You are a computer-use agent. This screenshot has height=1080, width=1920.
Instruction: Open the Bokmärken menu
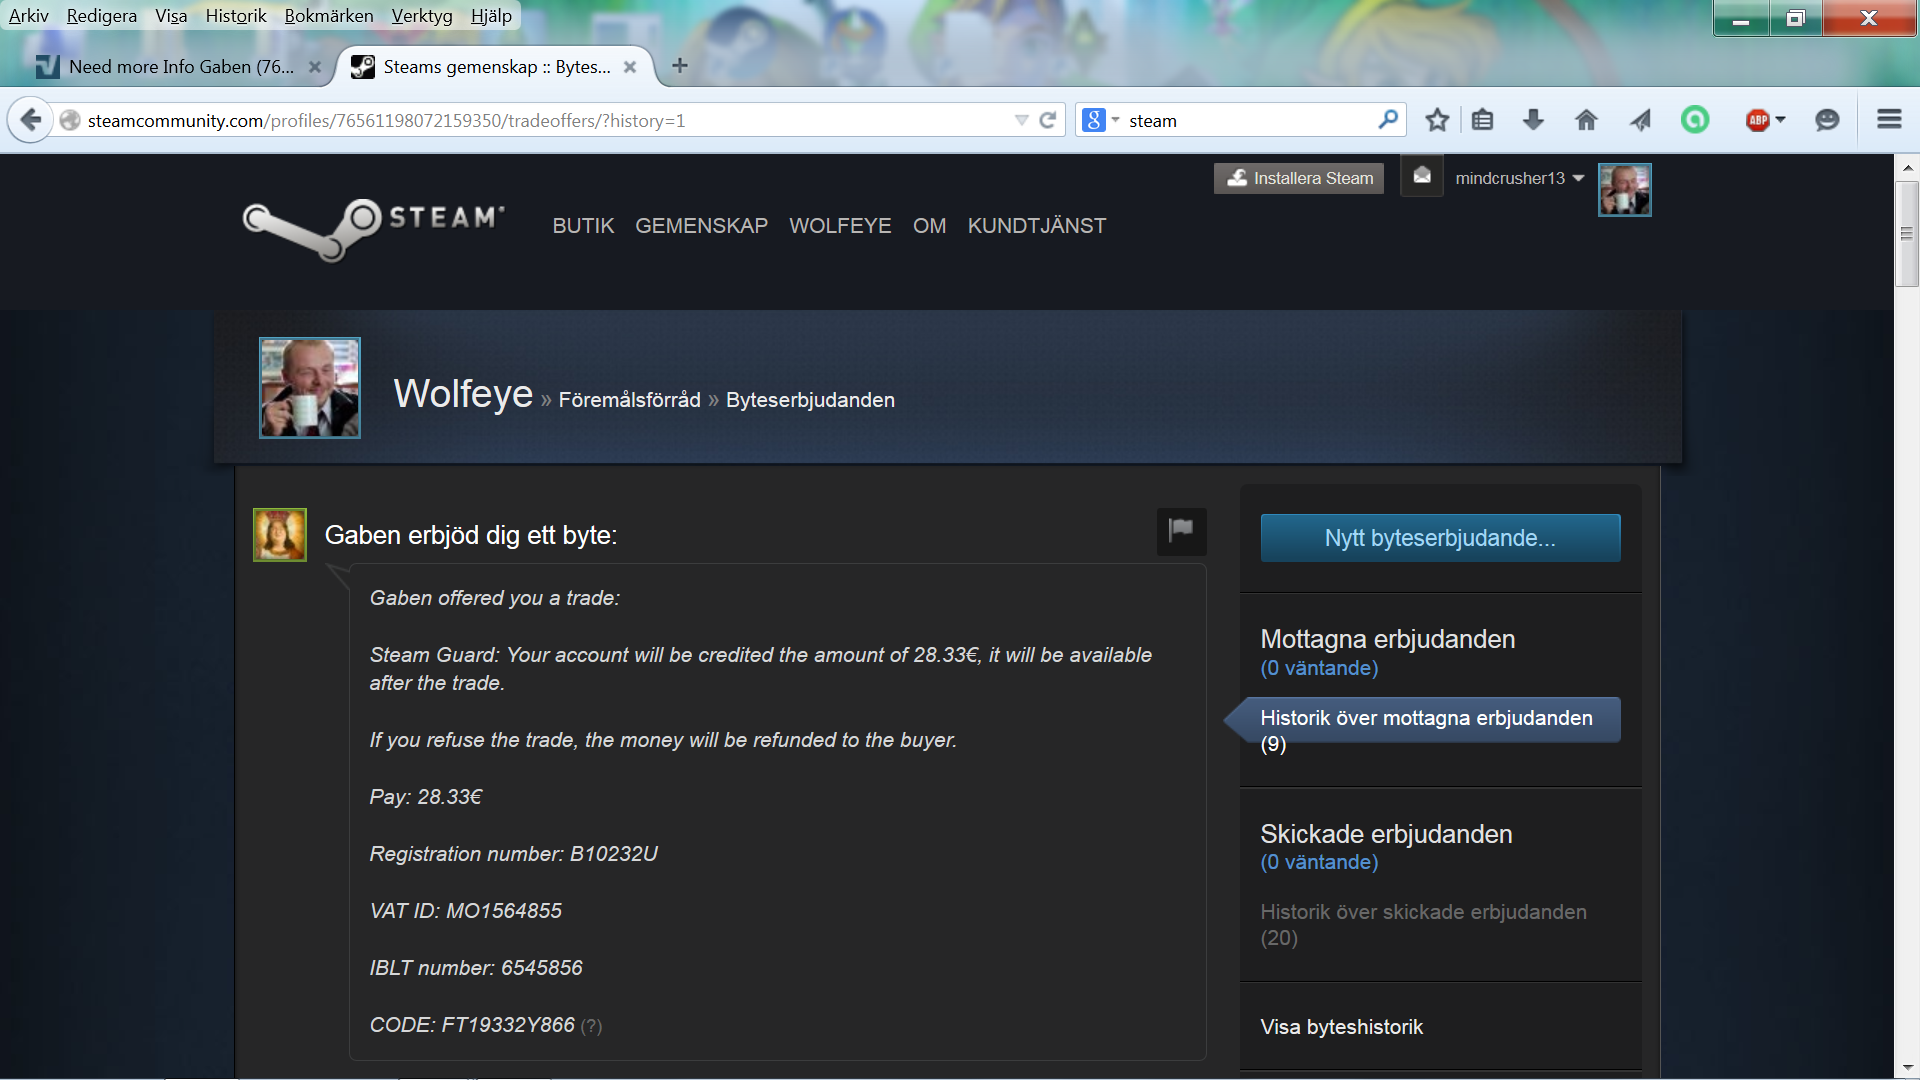pyautogui.click(x=328, y=16)
